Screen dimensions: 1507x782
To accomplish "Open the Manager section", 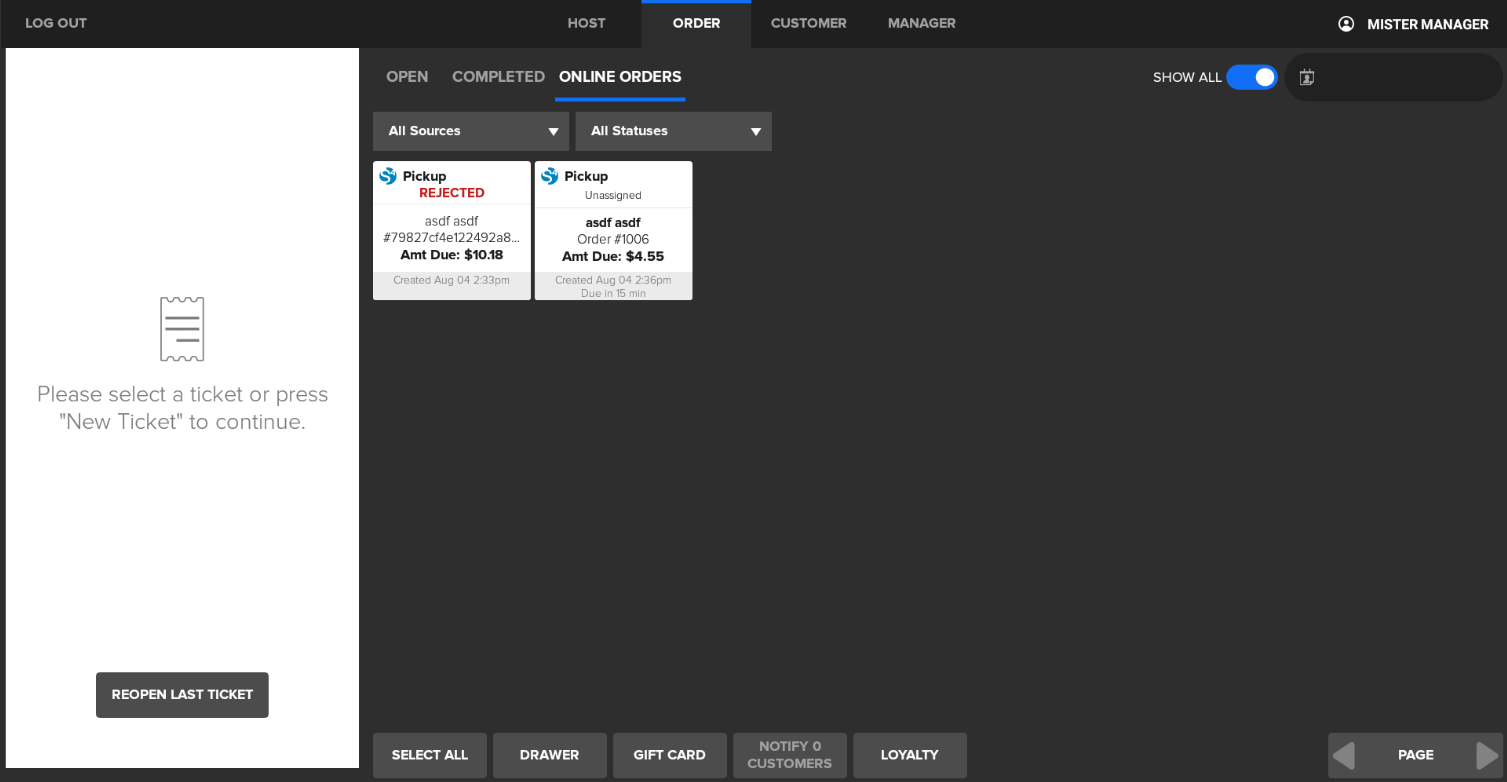I will (921, 23).
